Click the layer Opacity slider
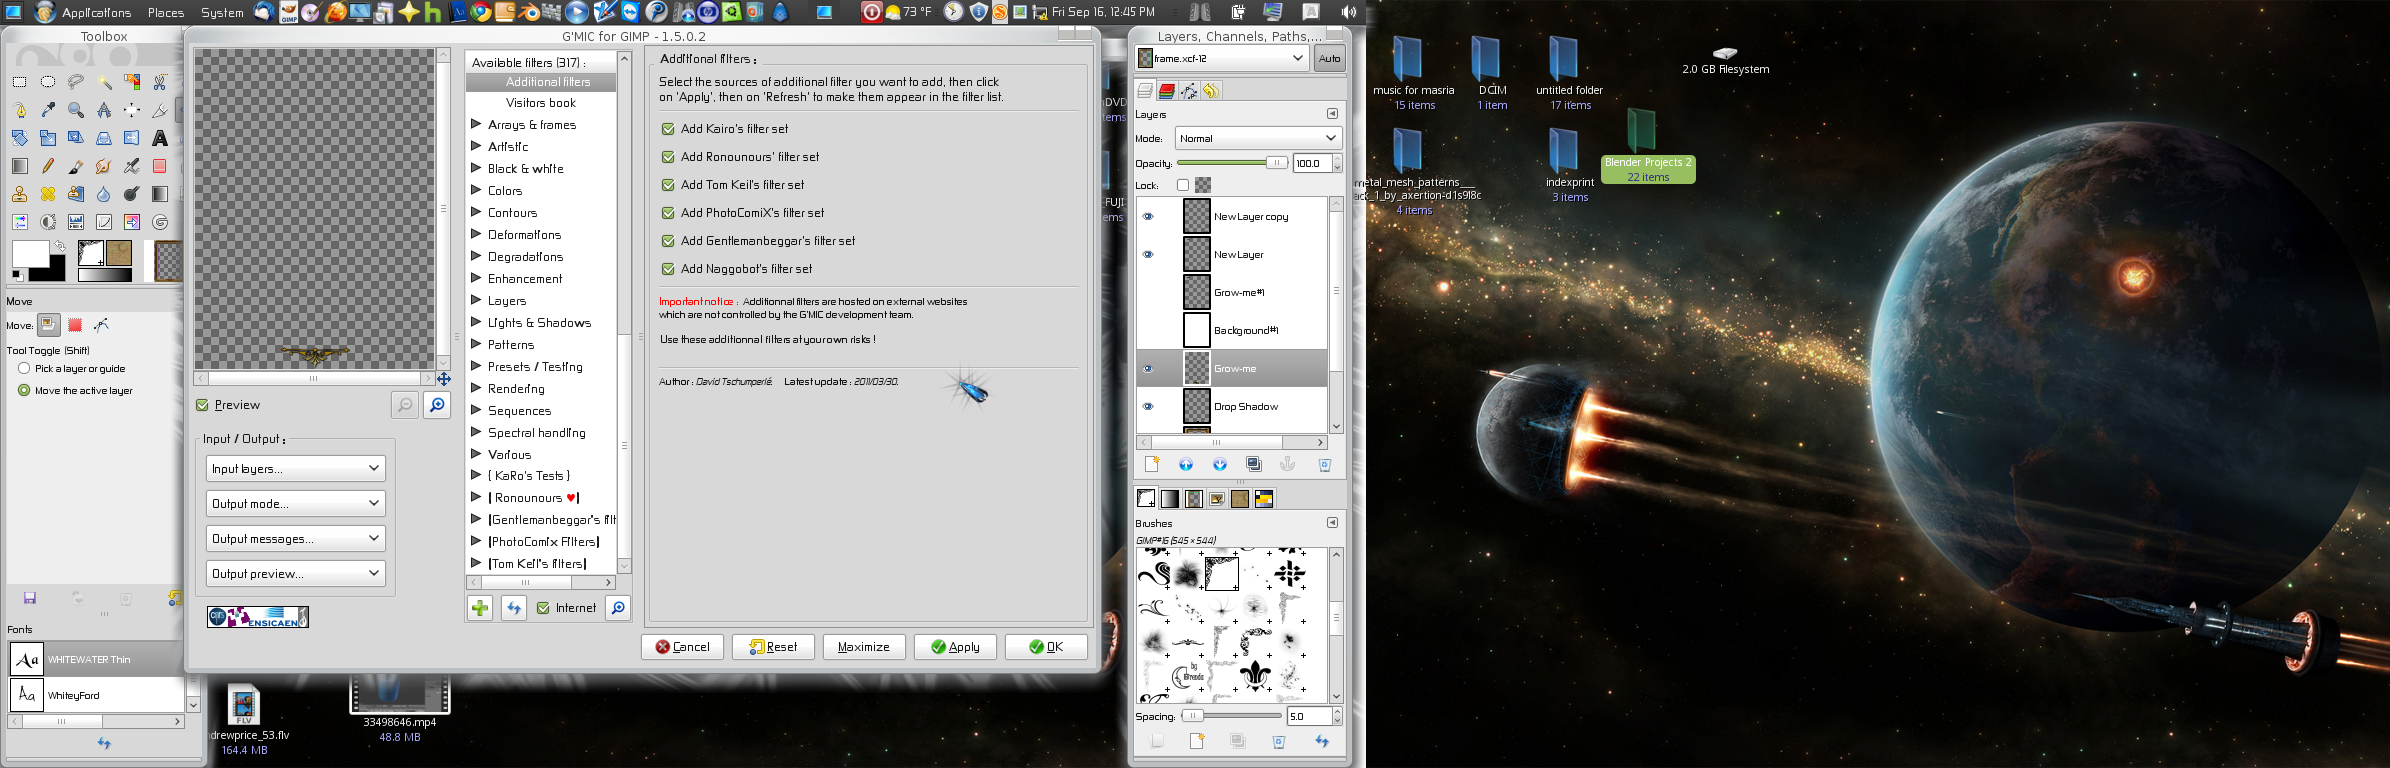This screenshot has height=768, width=2390. [1232, 163]
